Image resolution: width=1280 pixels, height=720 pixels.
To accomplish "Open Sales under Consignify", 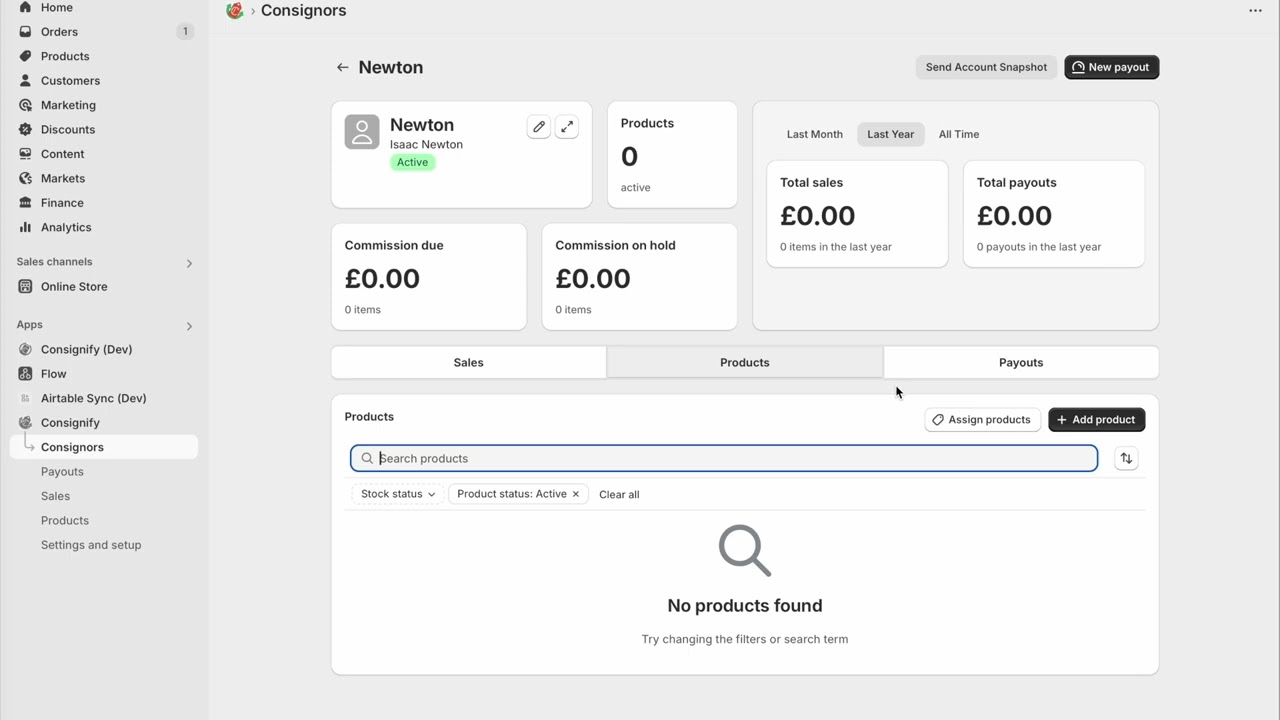I will pos(55,496).
